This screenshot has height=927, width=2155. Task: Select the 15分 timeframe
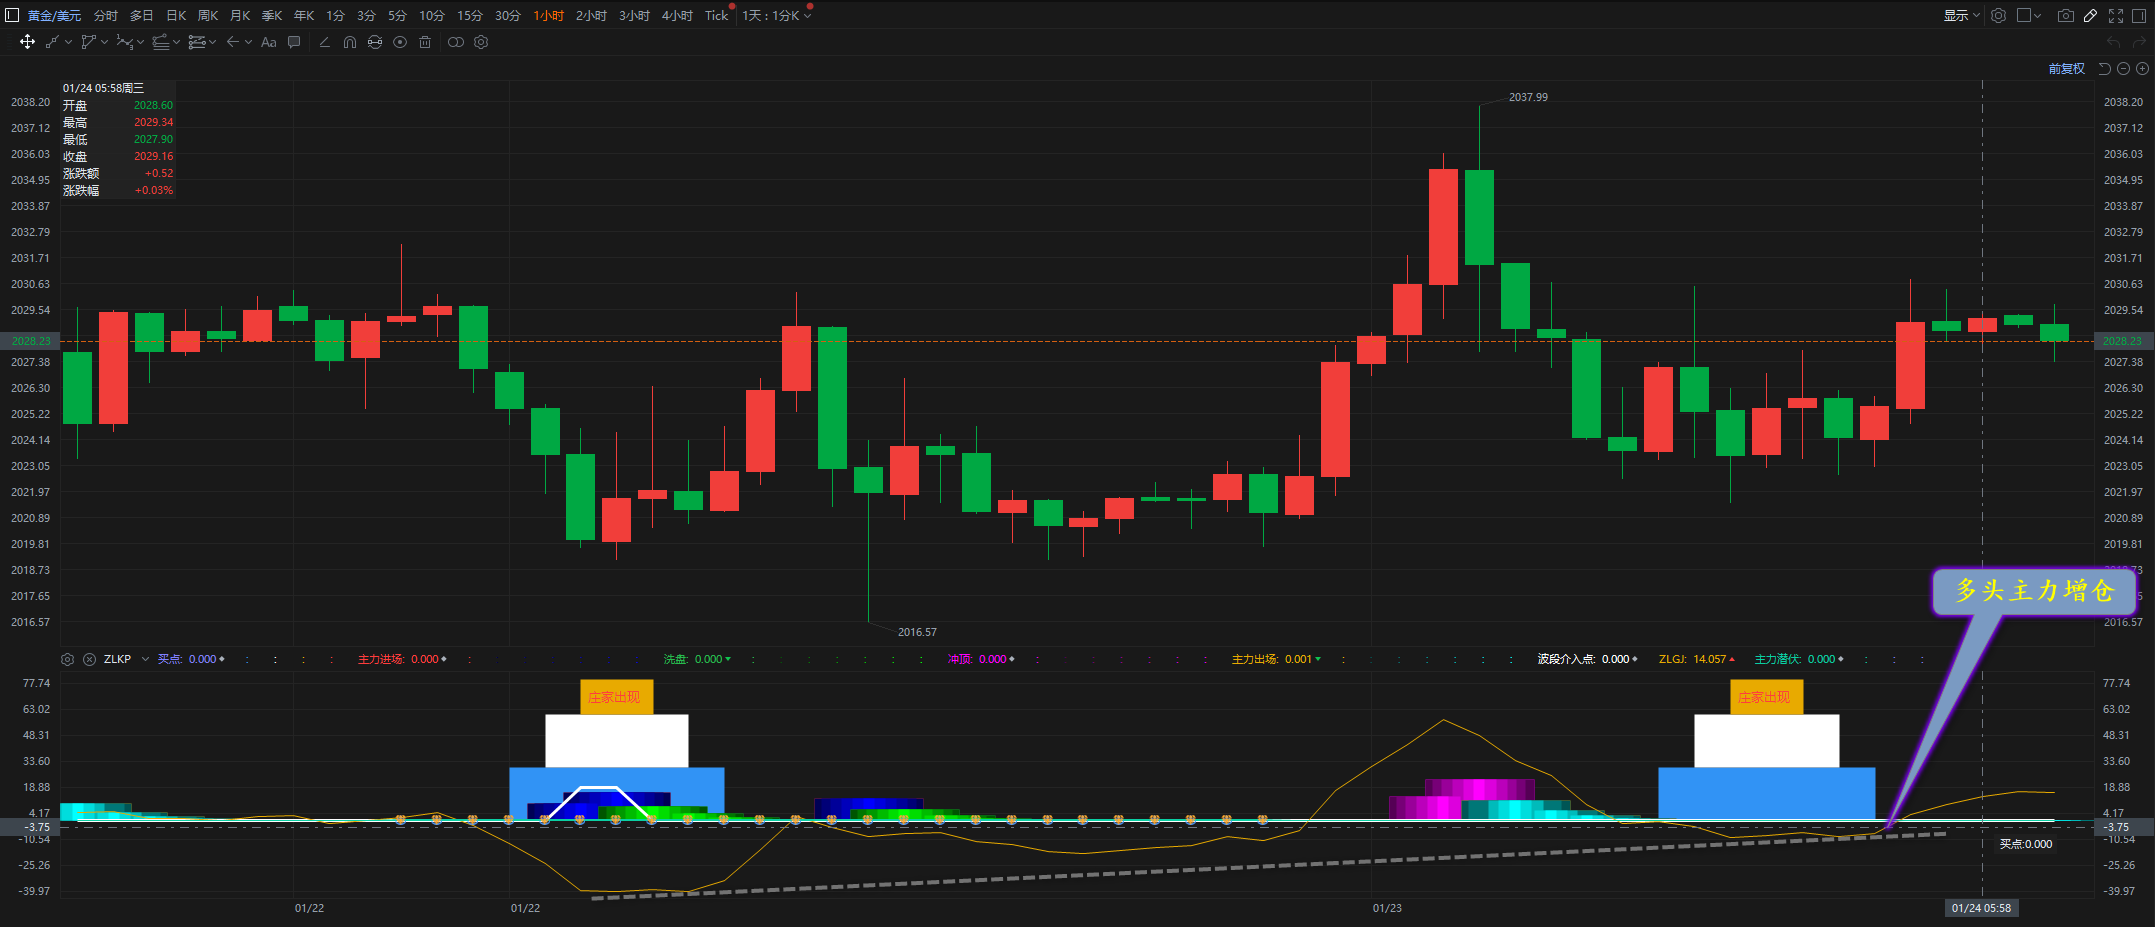pos(470,15)
